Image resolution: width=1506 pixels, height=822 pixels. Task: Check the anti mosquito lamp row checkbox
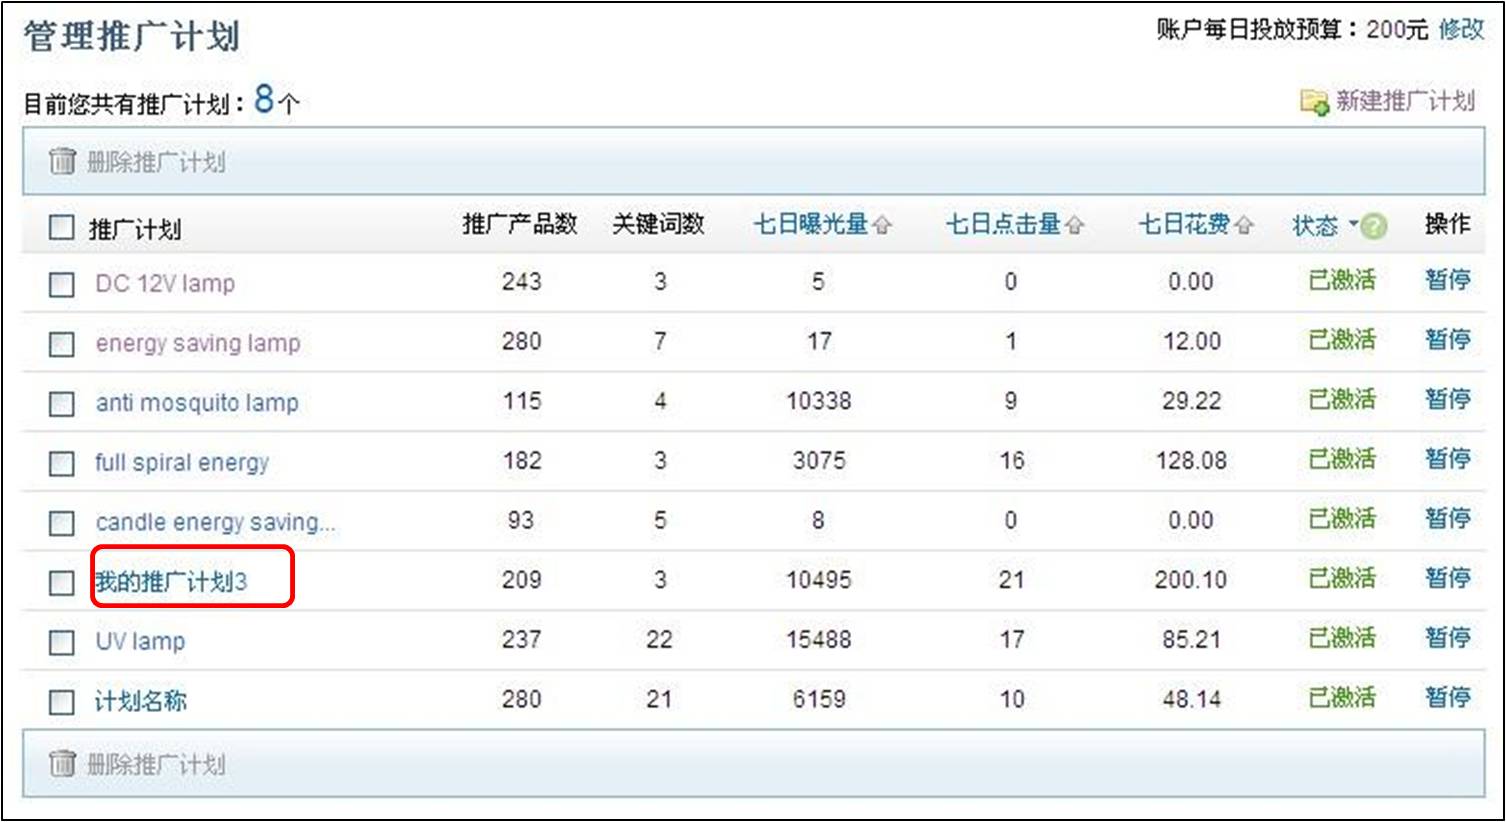[x=62, y=404]
